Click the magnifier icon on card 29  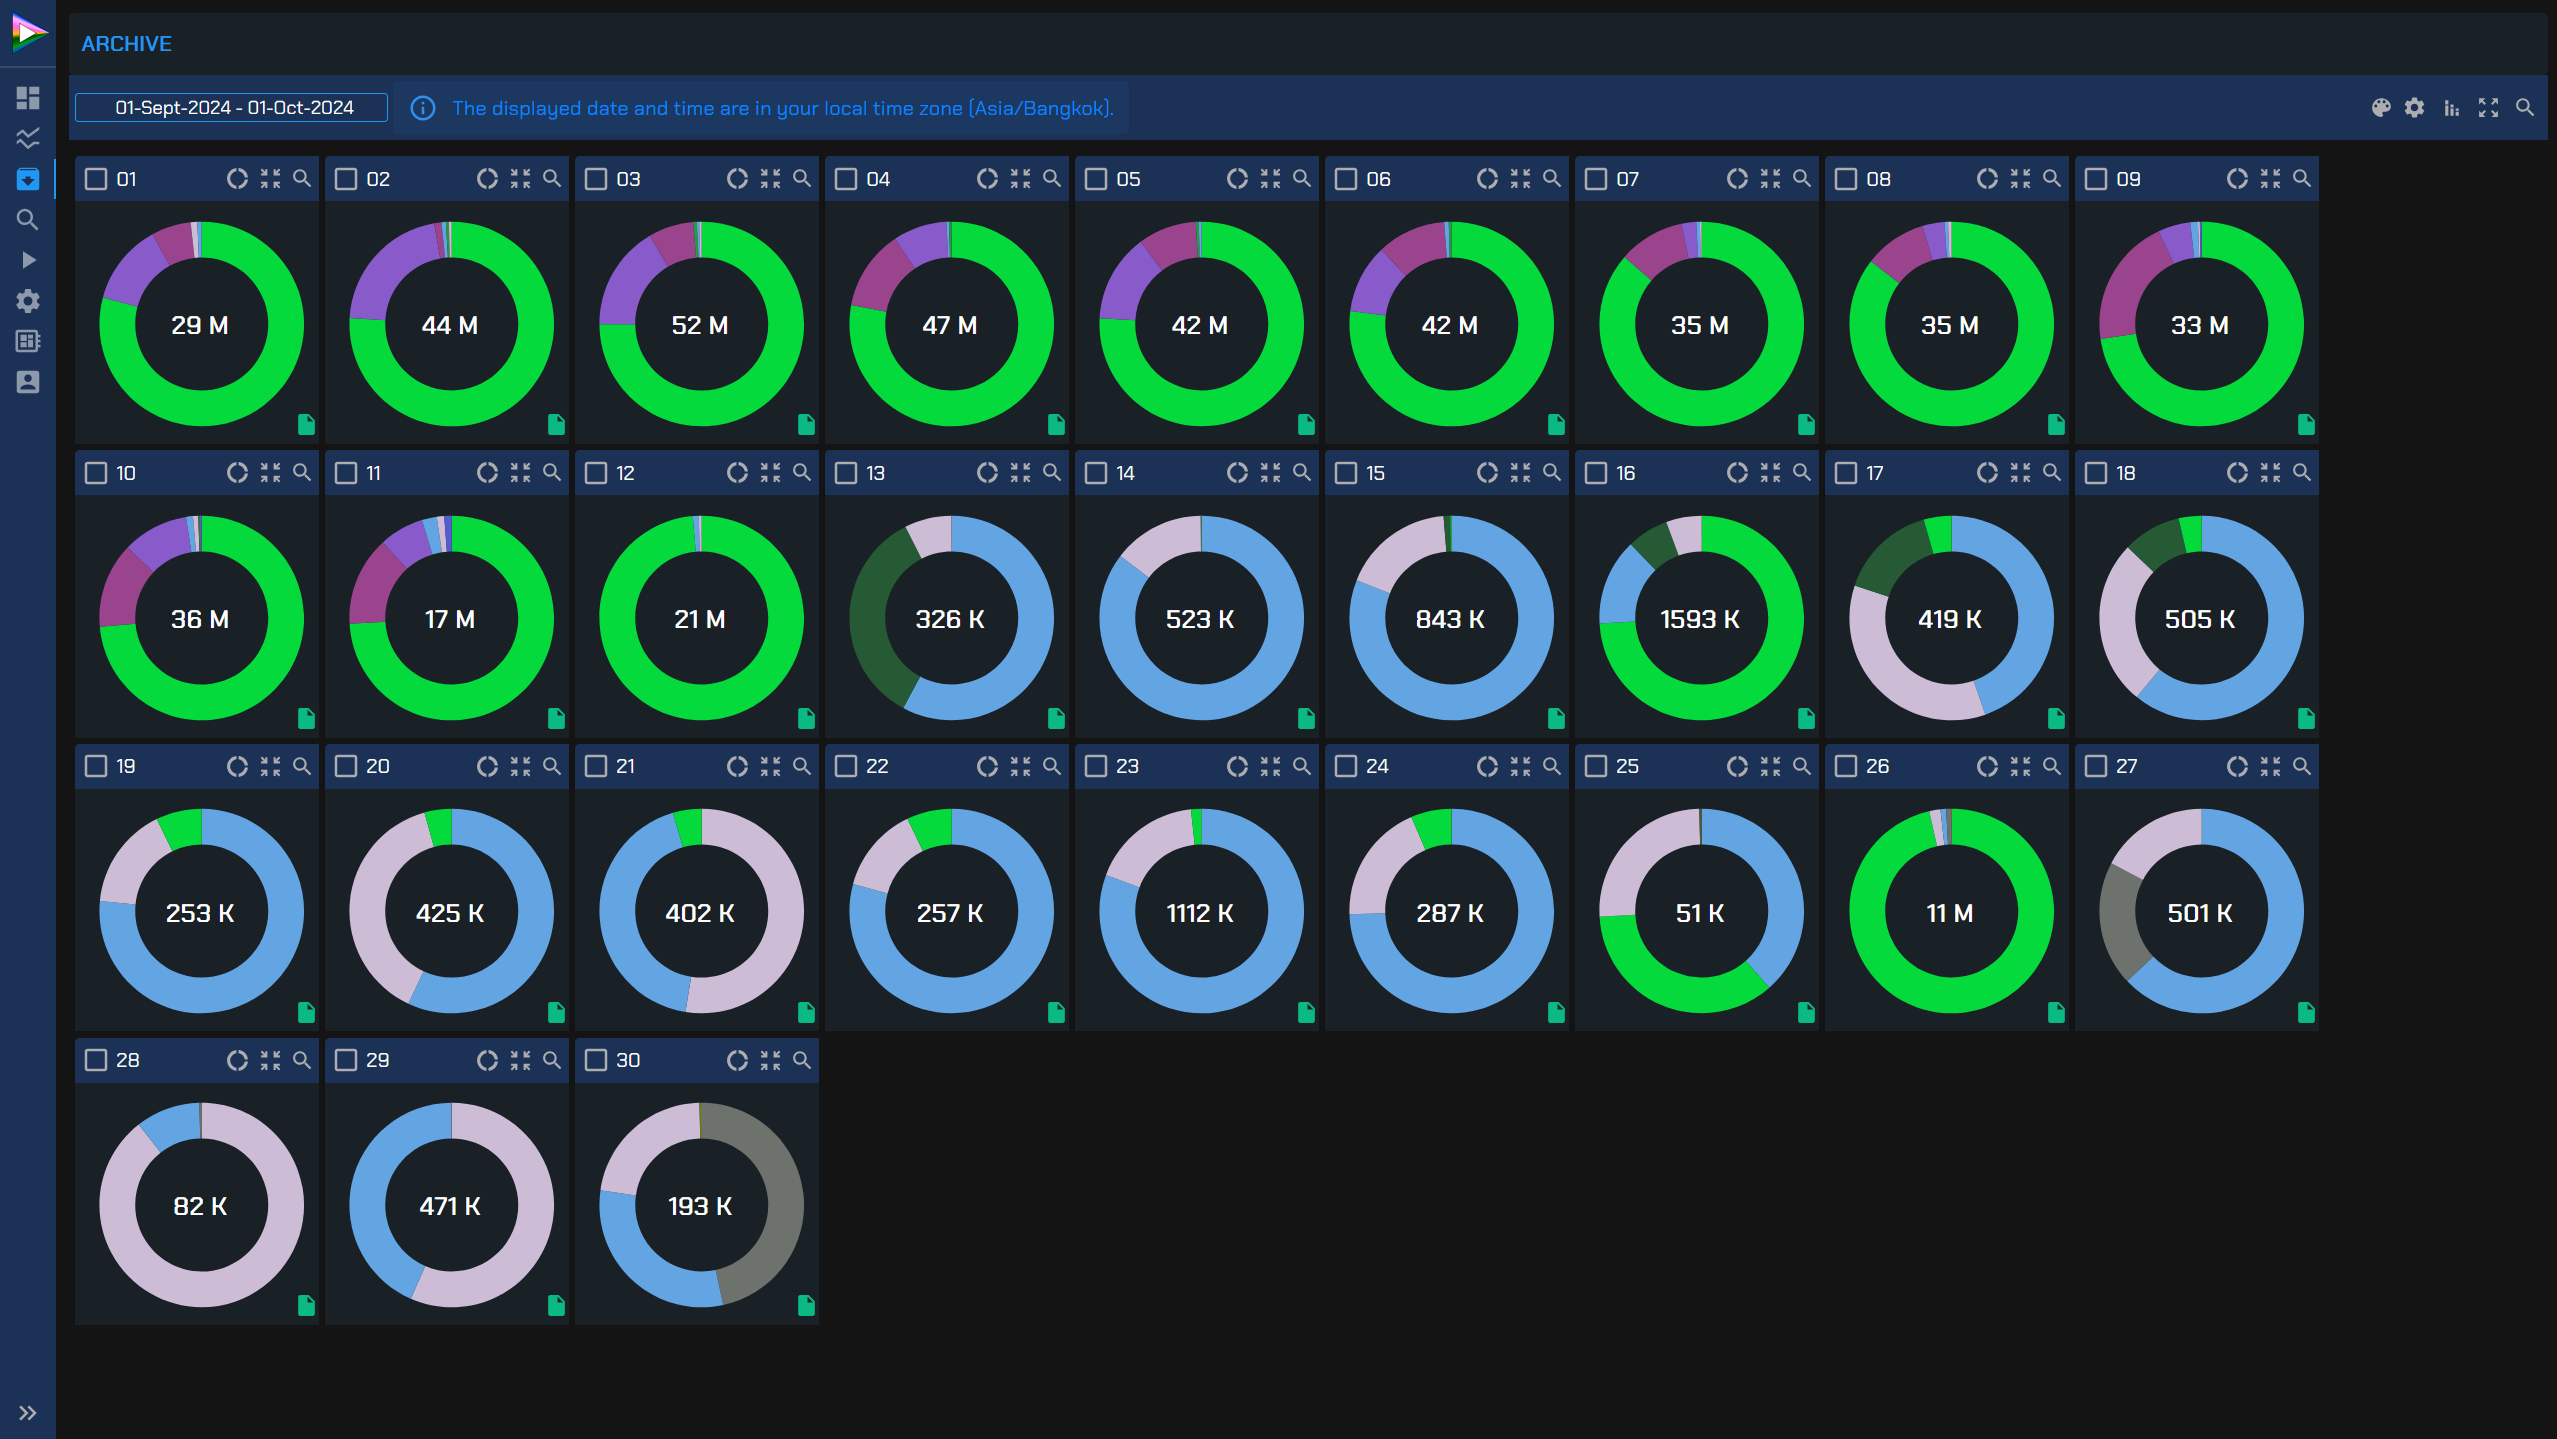click(x=552, y=1060)
